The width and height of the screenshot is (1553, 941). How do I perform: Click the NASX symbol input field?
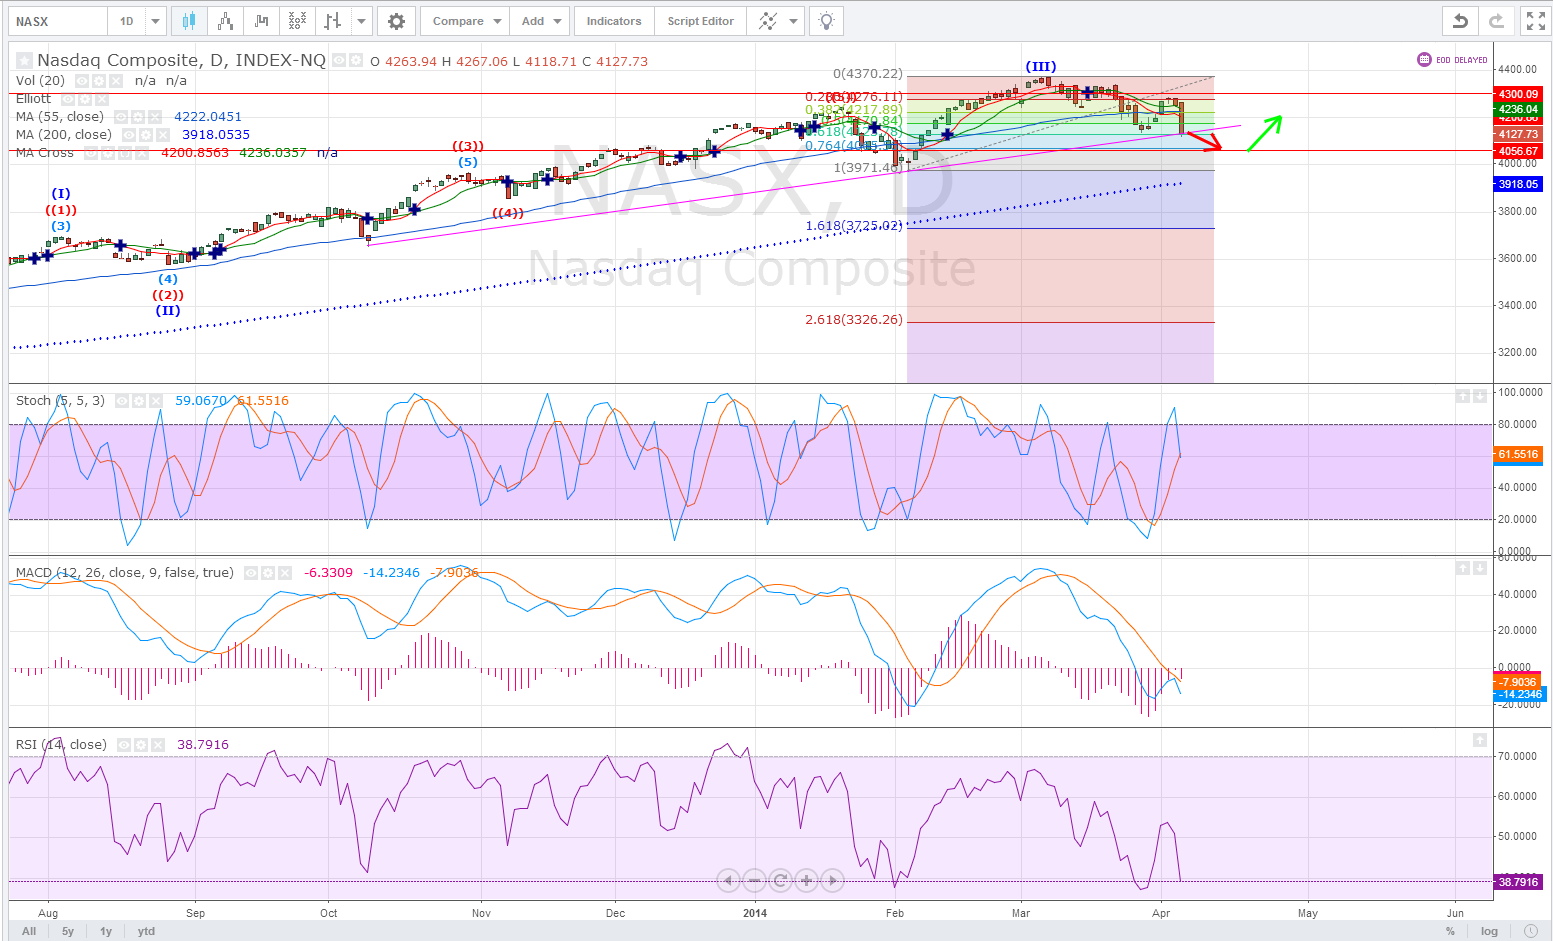coord(57,21)
